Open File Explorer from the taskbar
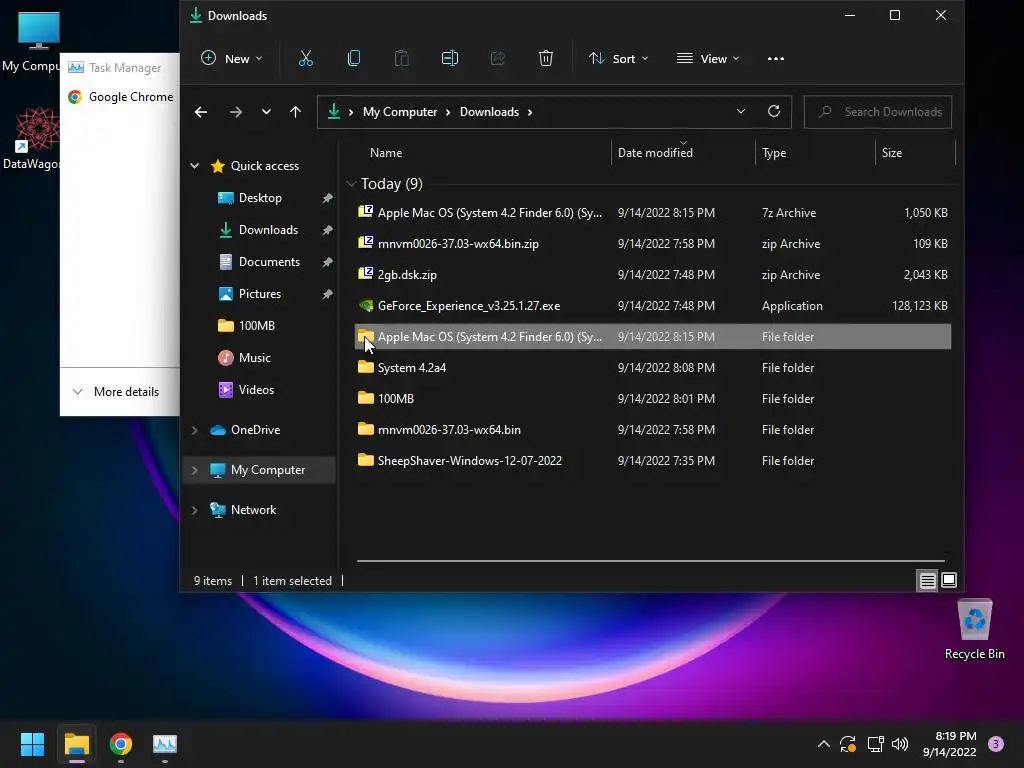1024x768 pixels. click(x=76, y=744)
